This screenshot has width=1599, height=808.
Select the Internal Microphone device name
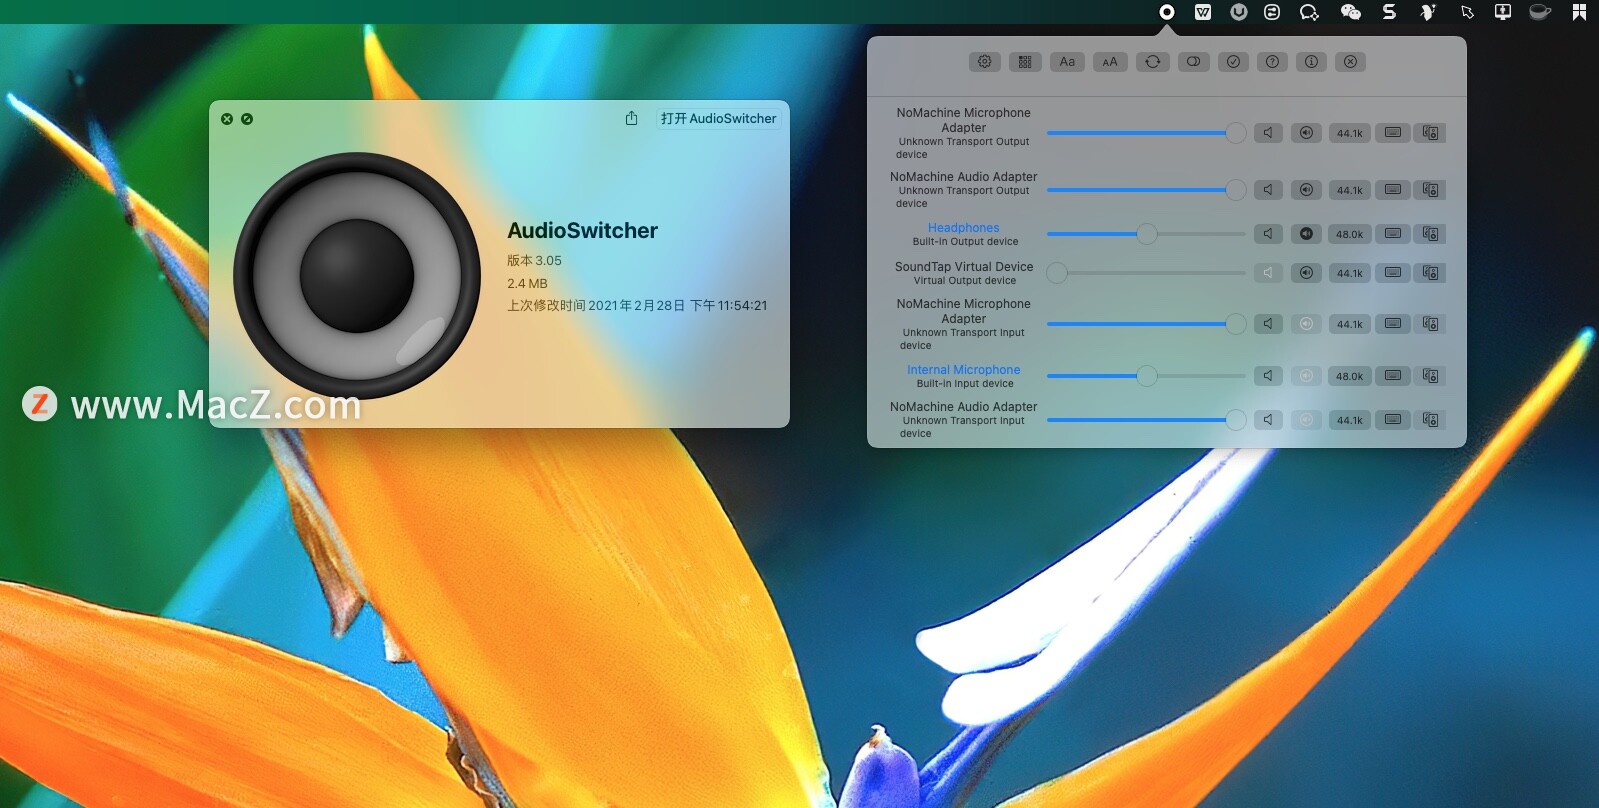pos(963,370)
